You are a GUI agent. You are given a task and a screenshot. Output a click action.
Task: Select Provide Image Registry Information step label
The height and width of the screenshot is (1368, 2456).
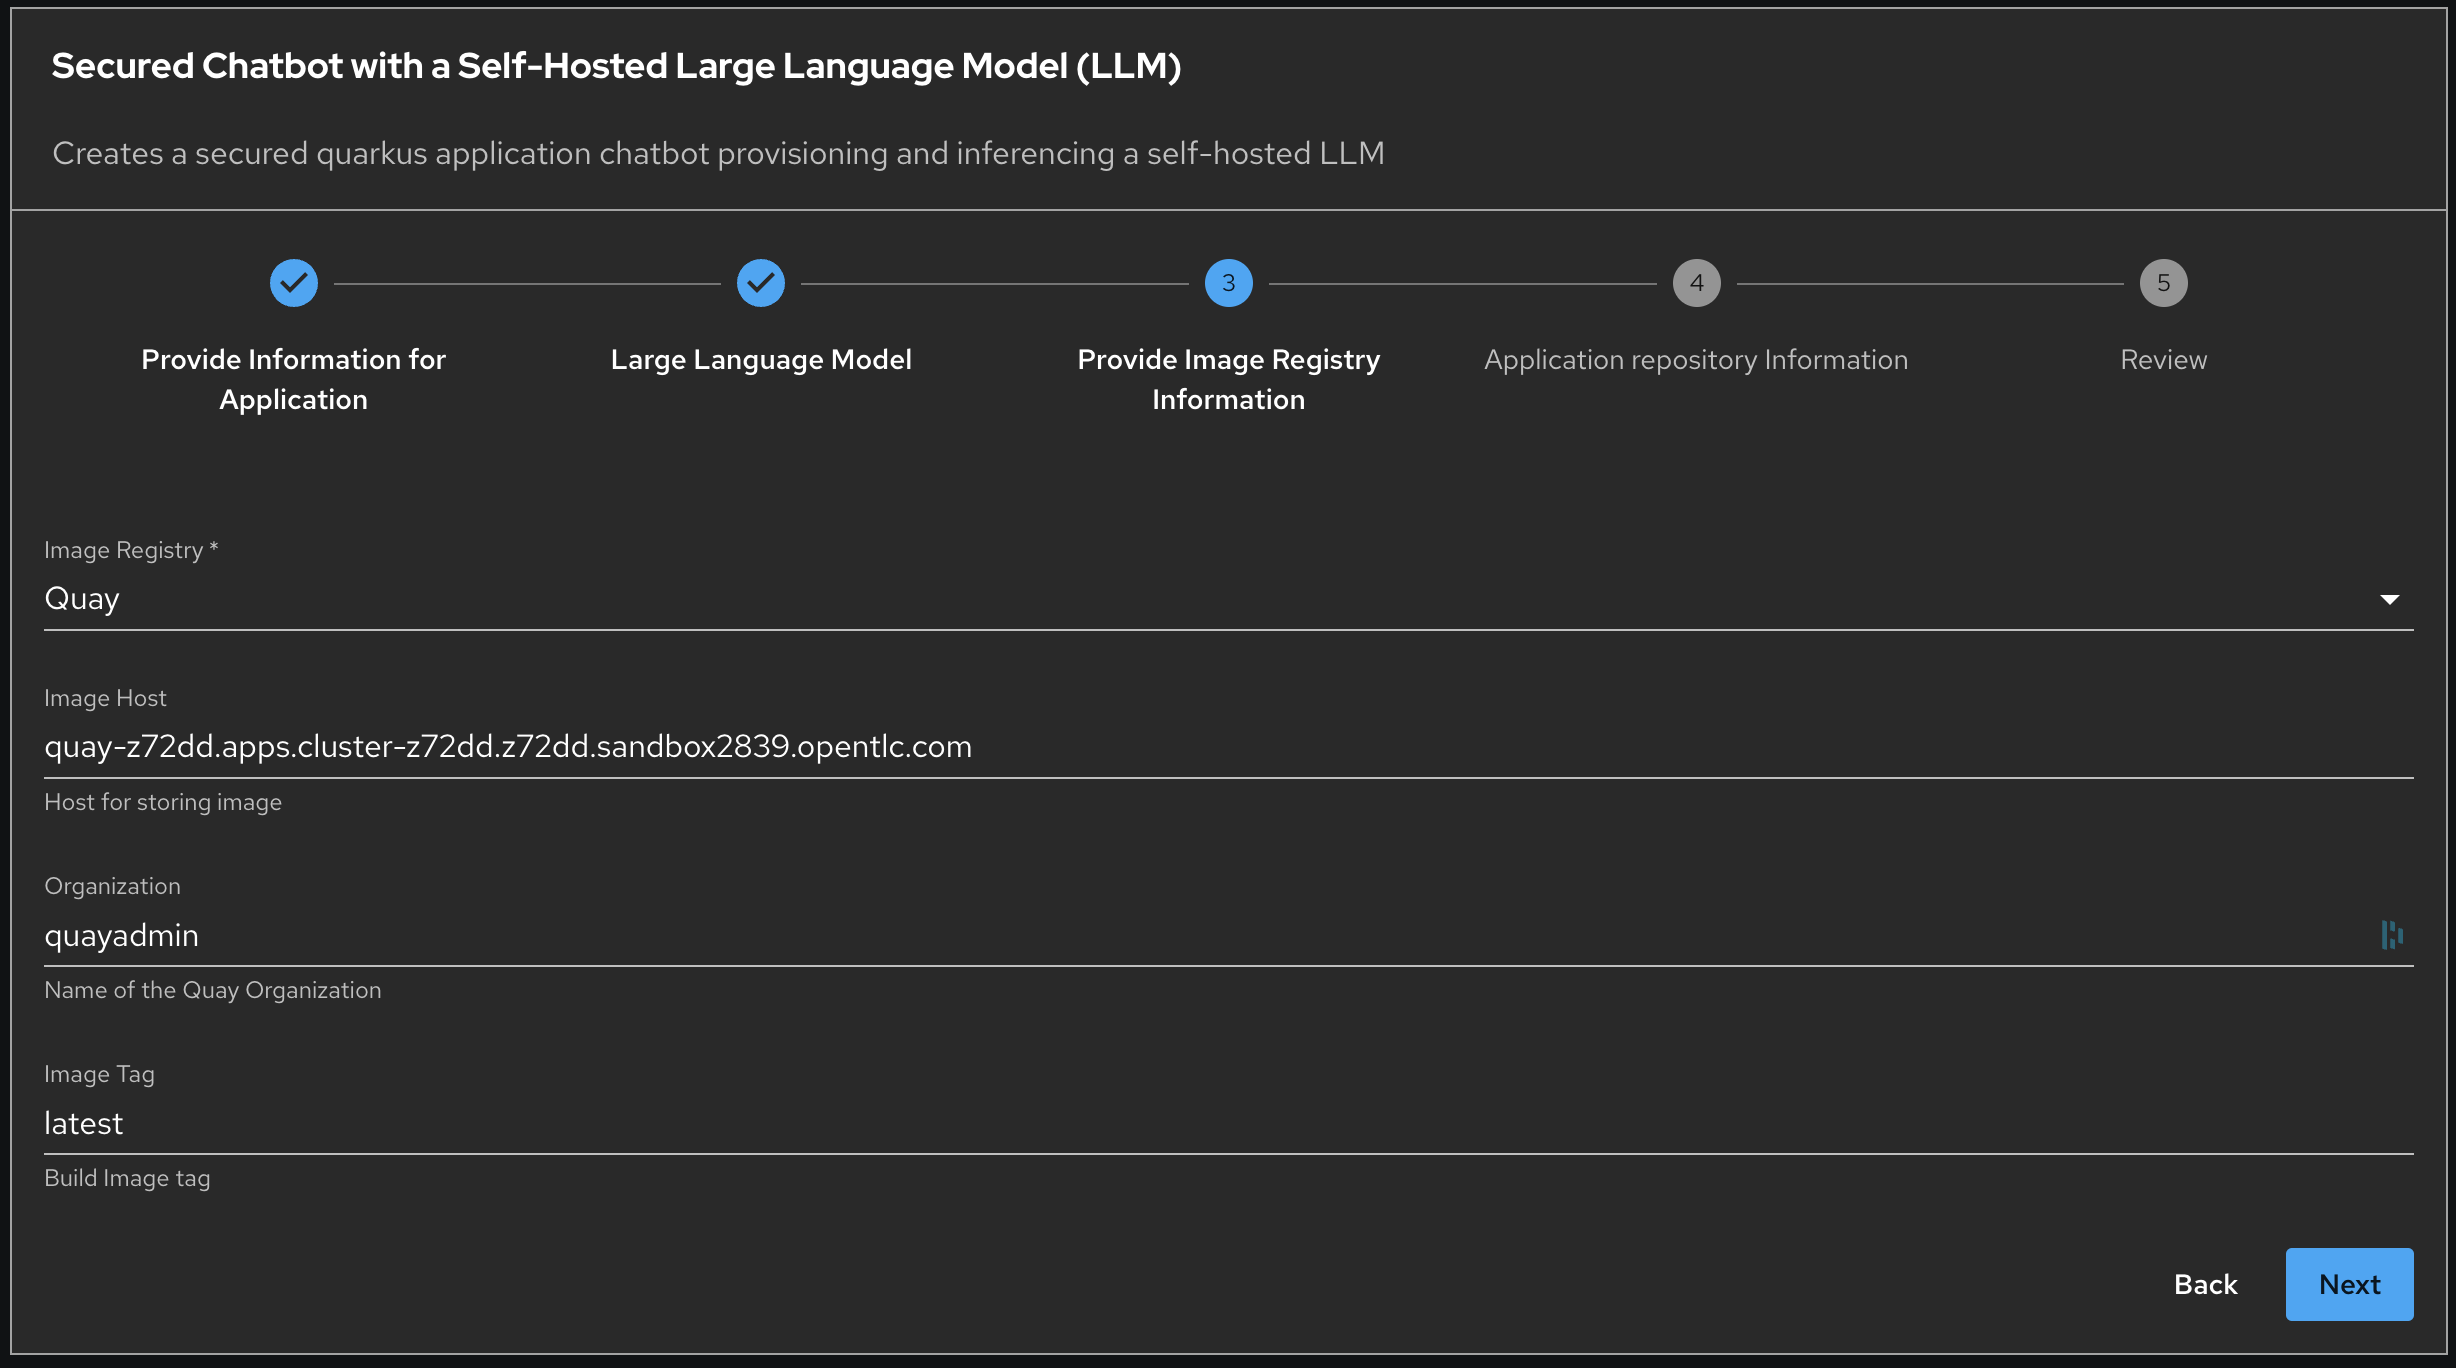coord(1228,379)
